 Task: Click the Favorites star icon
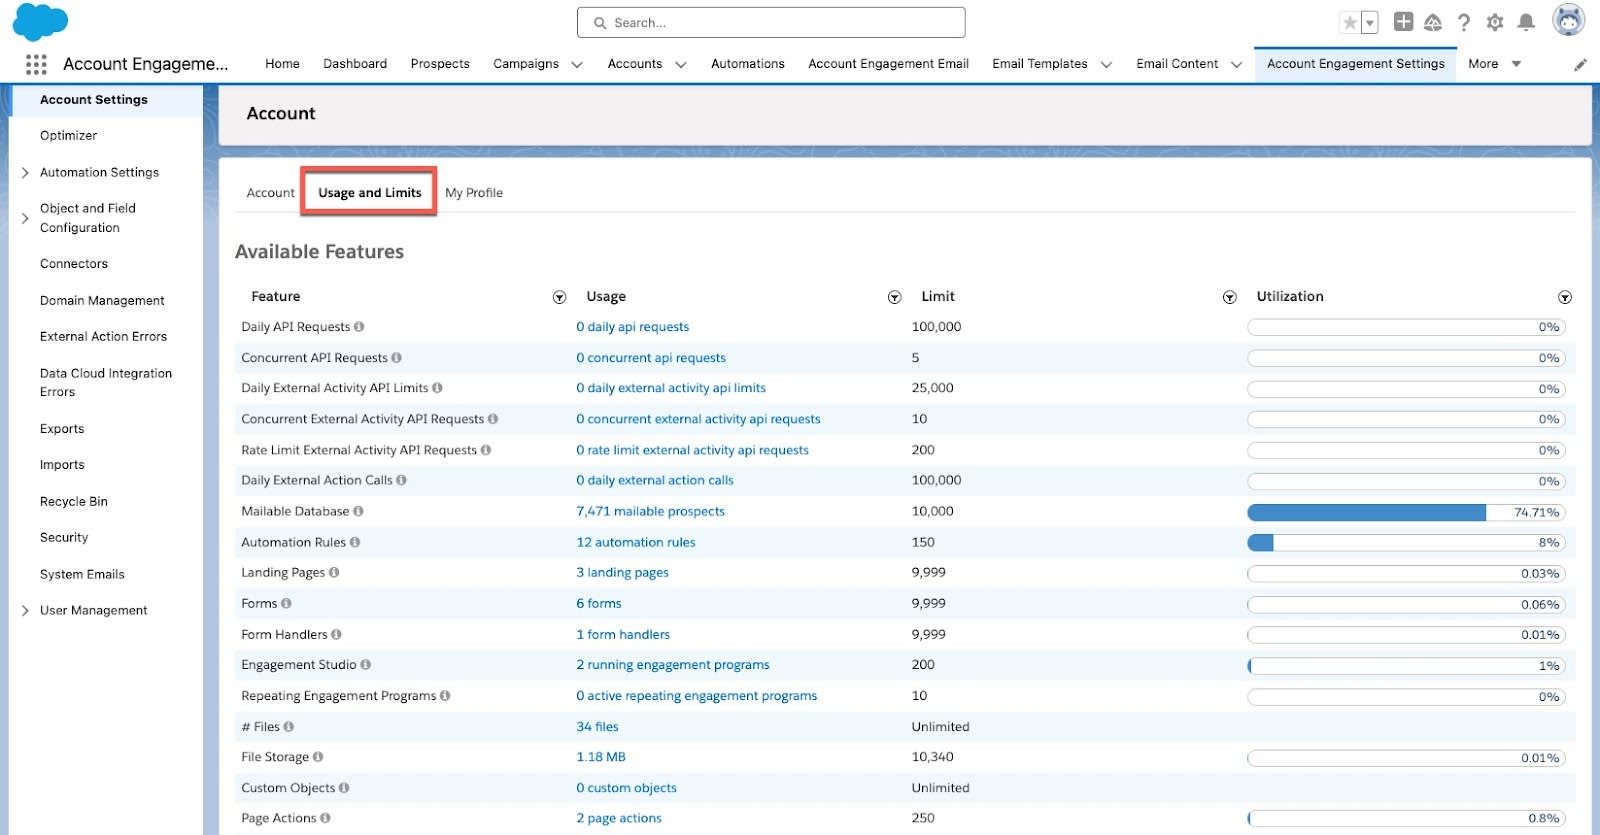pos(1350,22)
